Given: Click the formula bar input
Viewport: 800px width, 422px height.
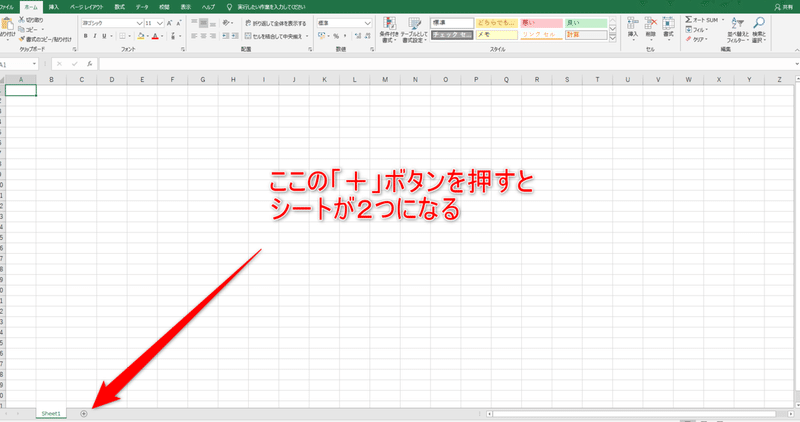Looking at the screenshot, I should click(x=446, y=64).
